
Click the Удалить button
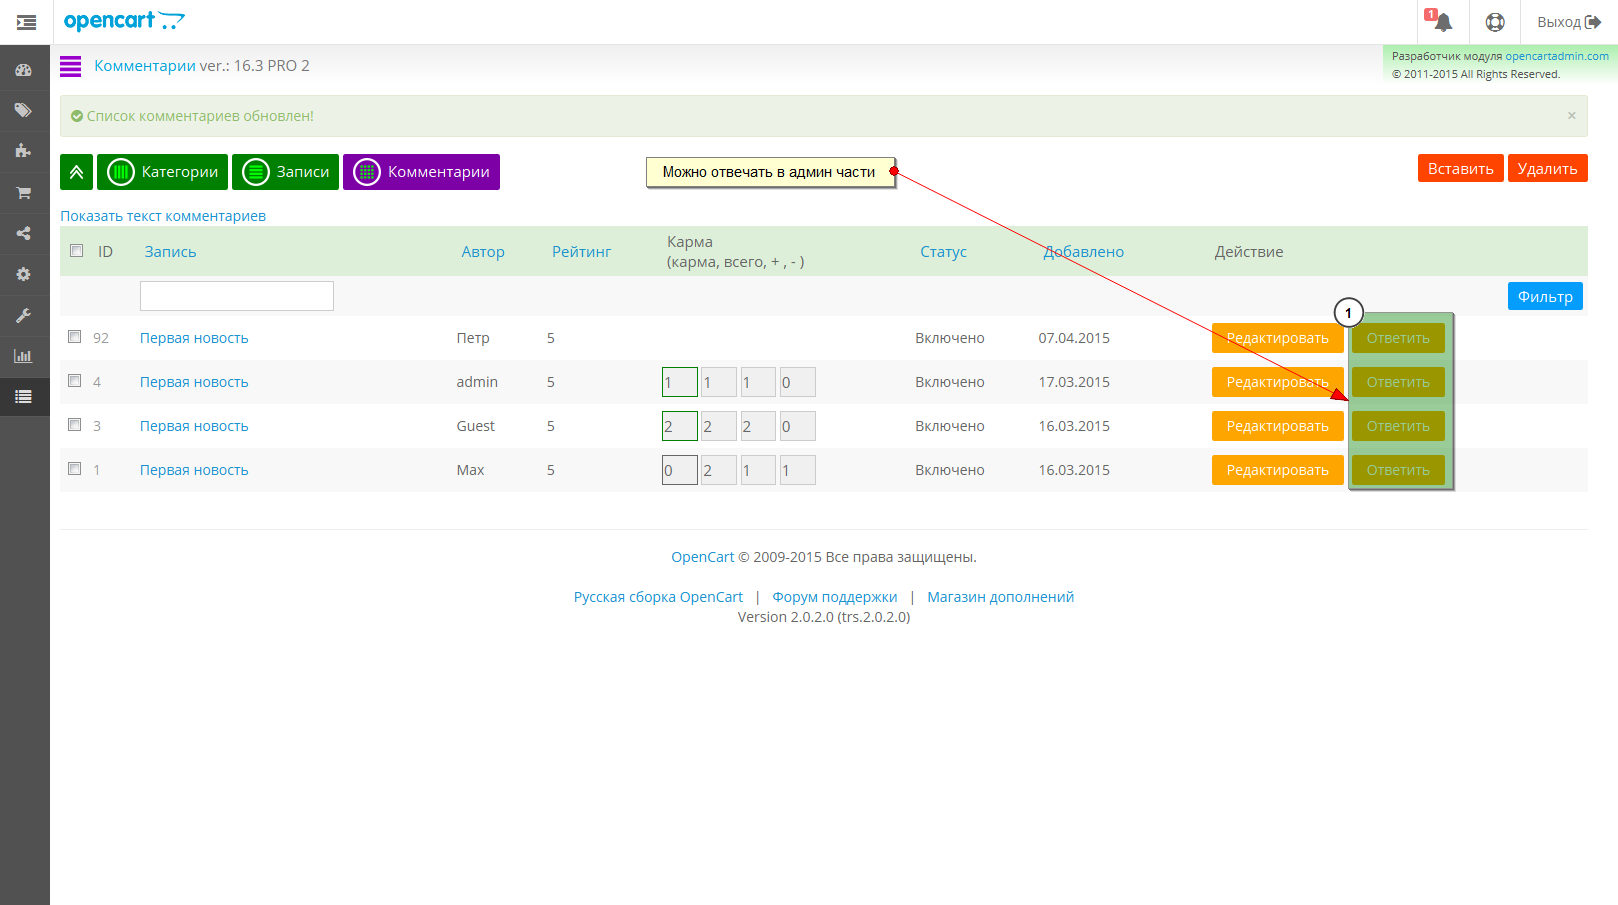(x=1547, y=168)
